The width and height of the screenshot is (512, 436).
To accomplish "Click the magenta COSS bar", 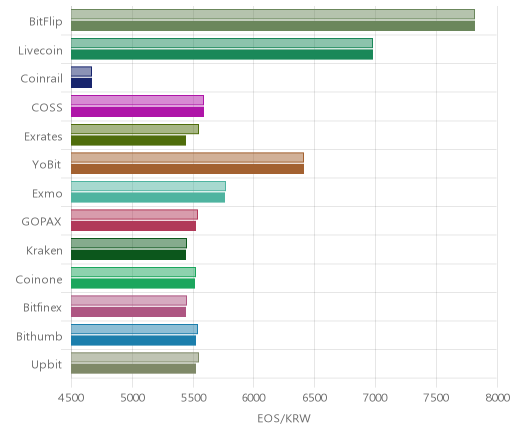I will 137,112.
